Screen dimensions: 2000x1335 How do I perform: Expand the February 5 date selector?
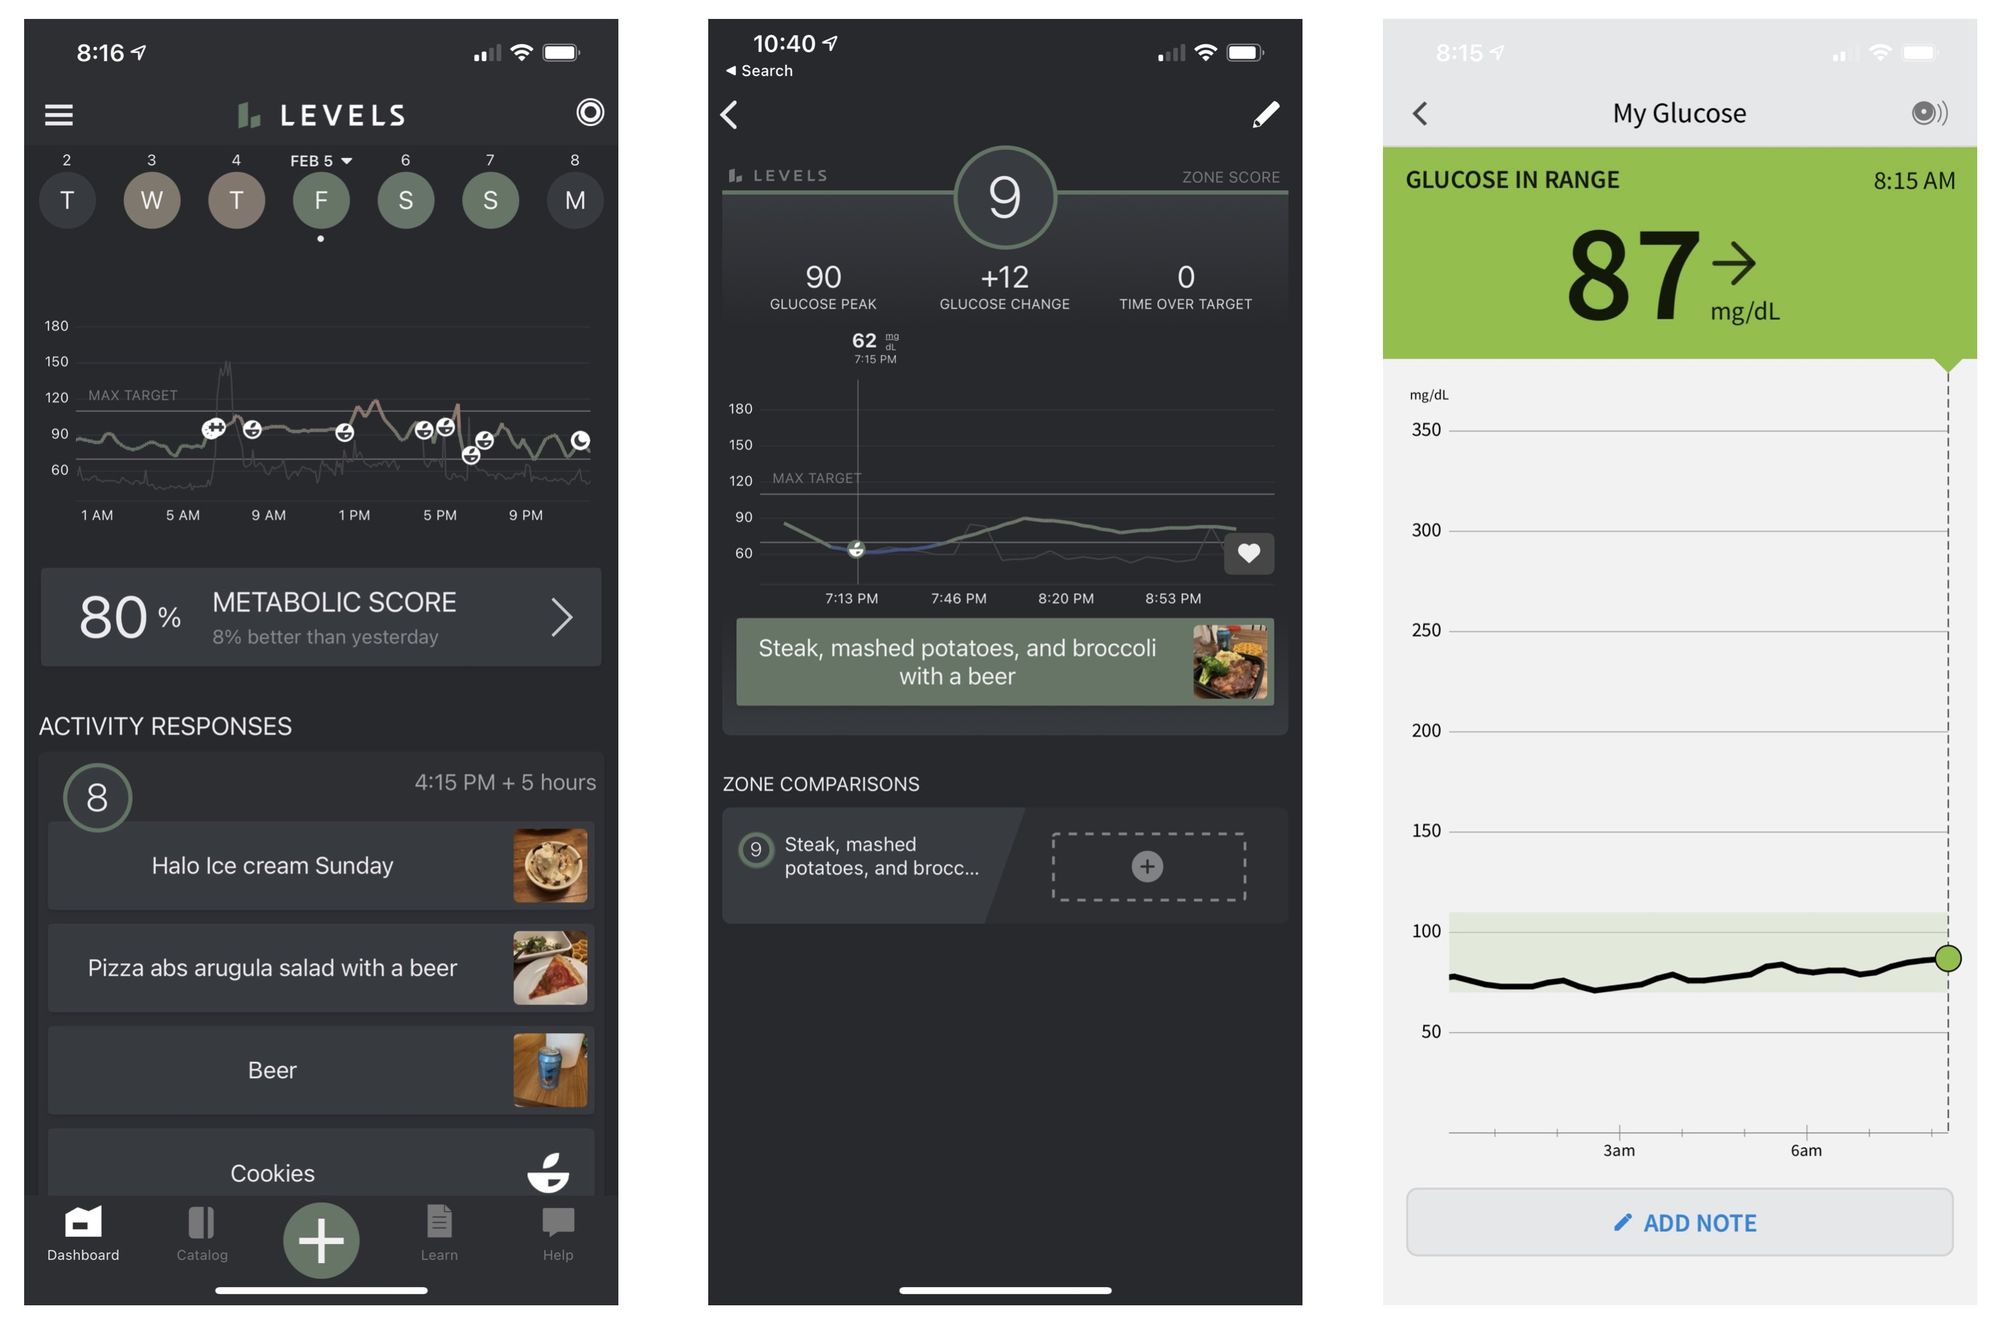click(320, 159)
